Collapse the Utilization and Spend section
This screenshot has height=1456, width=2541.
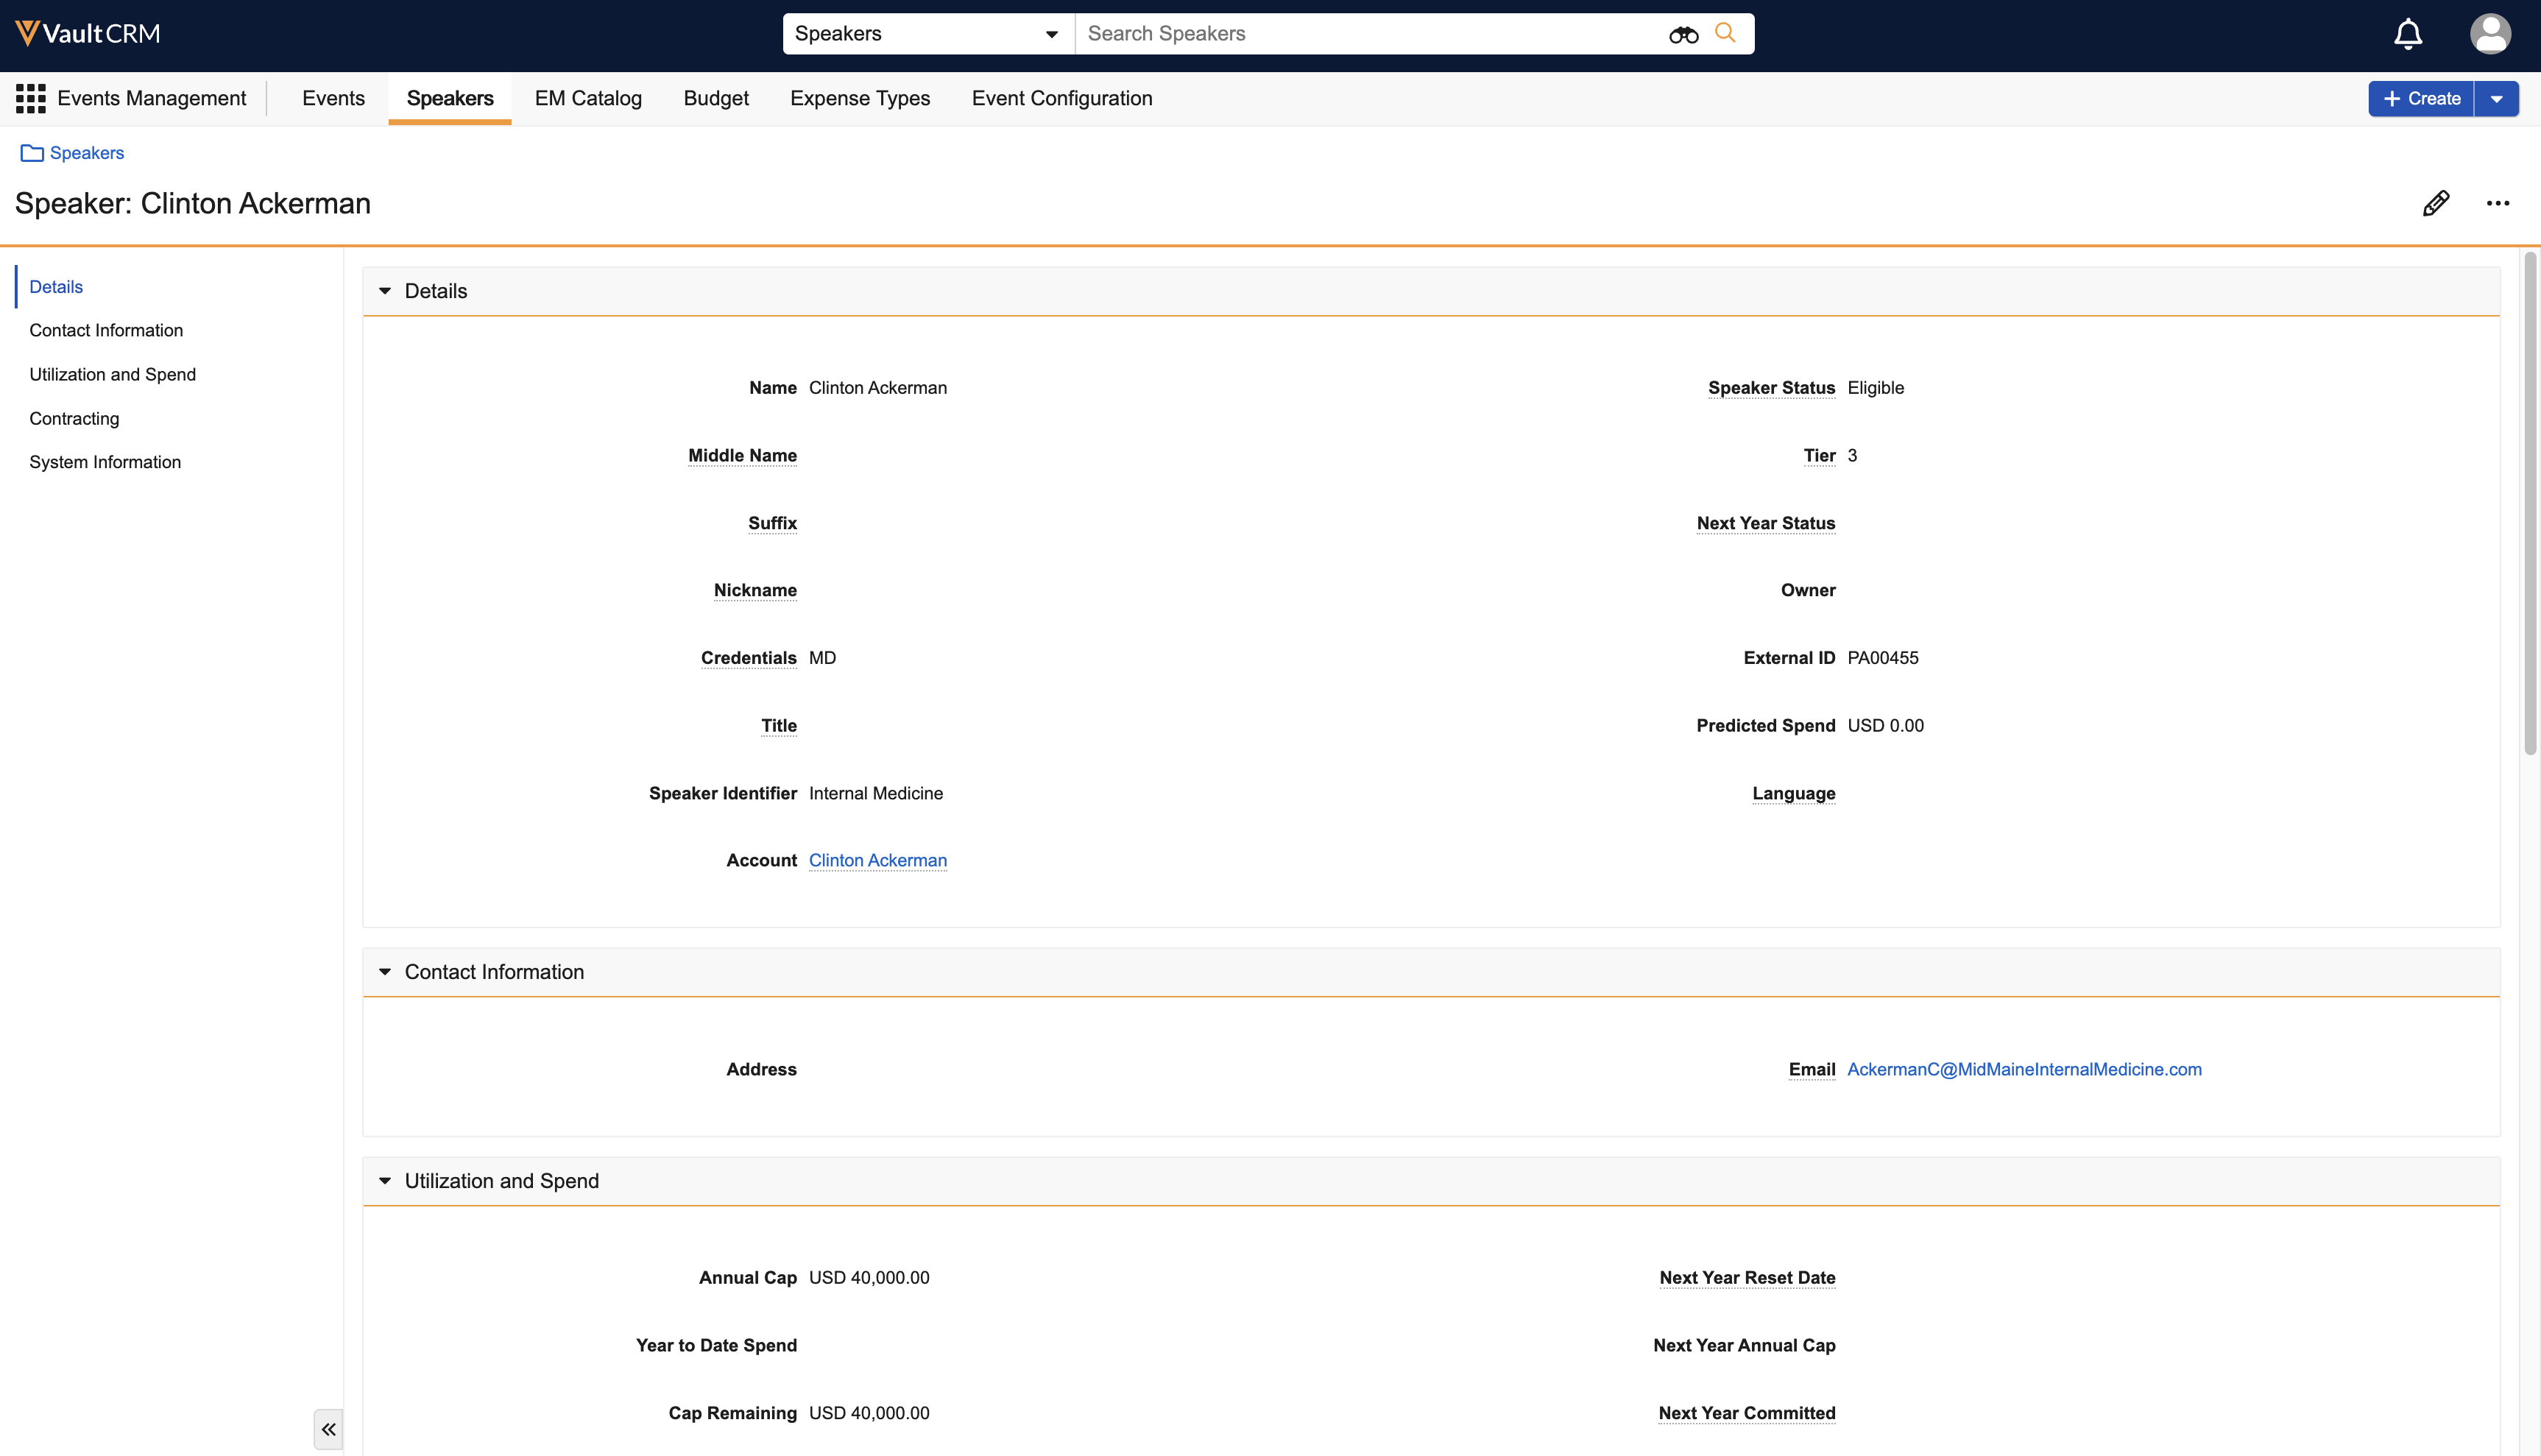tap(385, 1181)
